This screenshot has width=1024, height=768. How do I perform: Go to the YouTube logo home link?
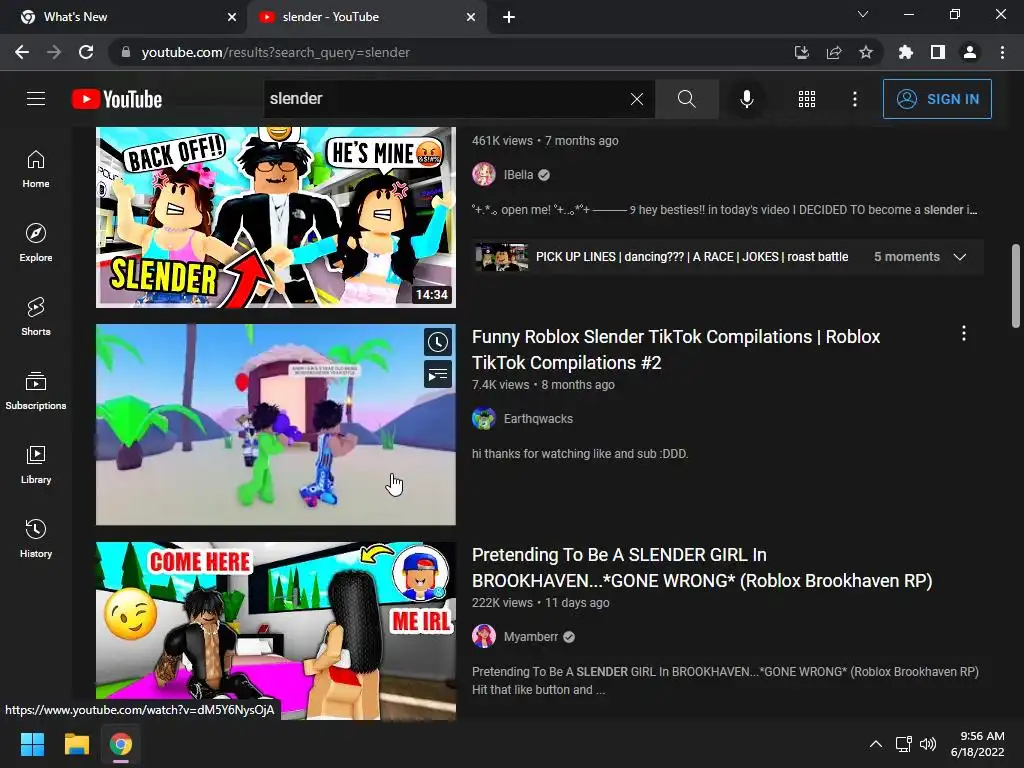[117, 99]
